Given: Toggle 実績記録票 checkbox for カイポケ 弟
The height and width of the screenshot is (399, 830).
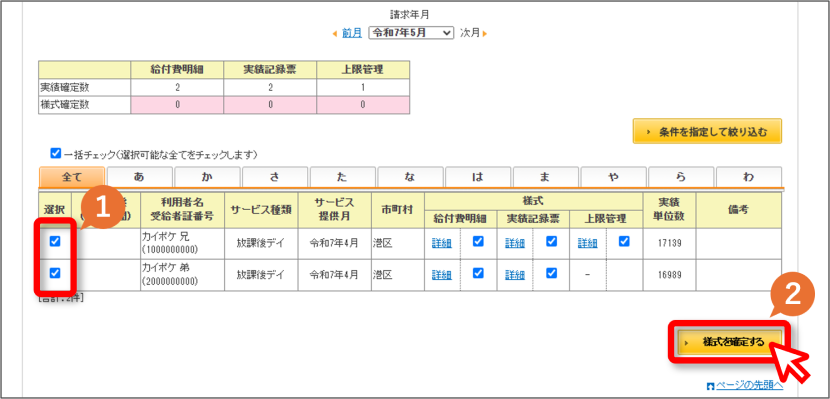Looking at the screenshot, I should tap(551, 273).
